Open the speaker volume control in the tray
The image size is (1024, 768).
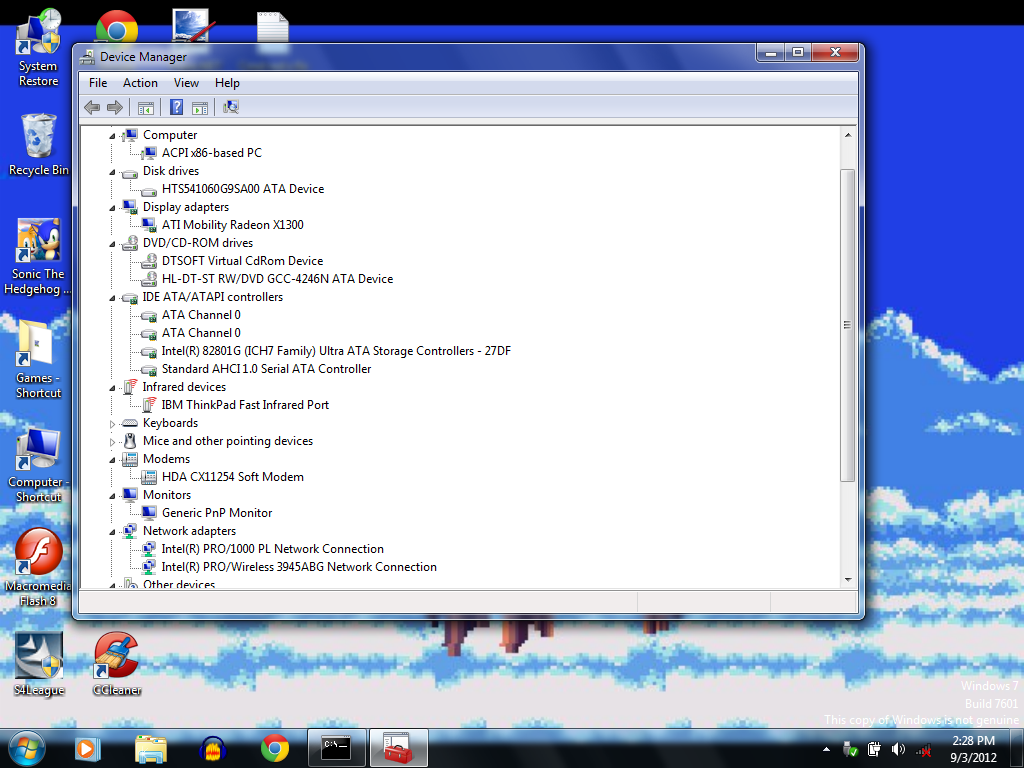pyautogui.click(x=897, y=748)
